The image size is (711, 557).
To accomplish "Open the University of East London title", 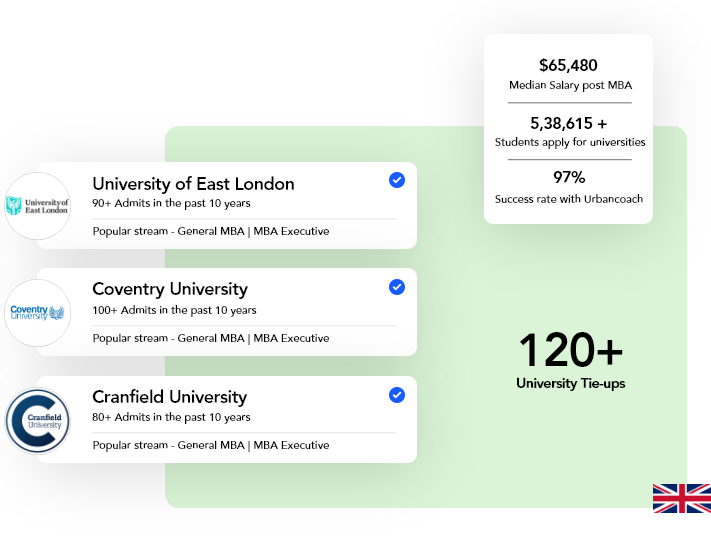I will [193, 184].
